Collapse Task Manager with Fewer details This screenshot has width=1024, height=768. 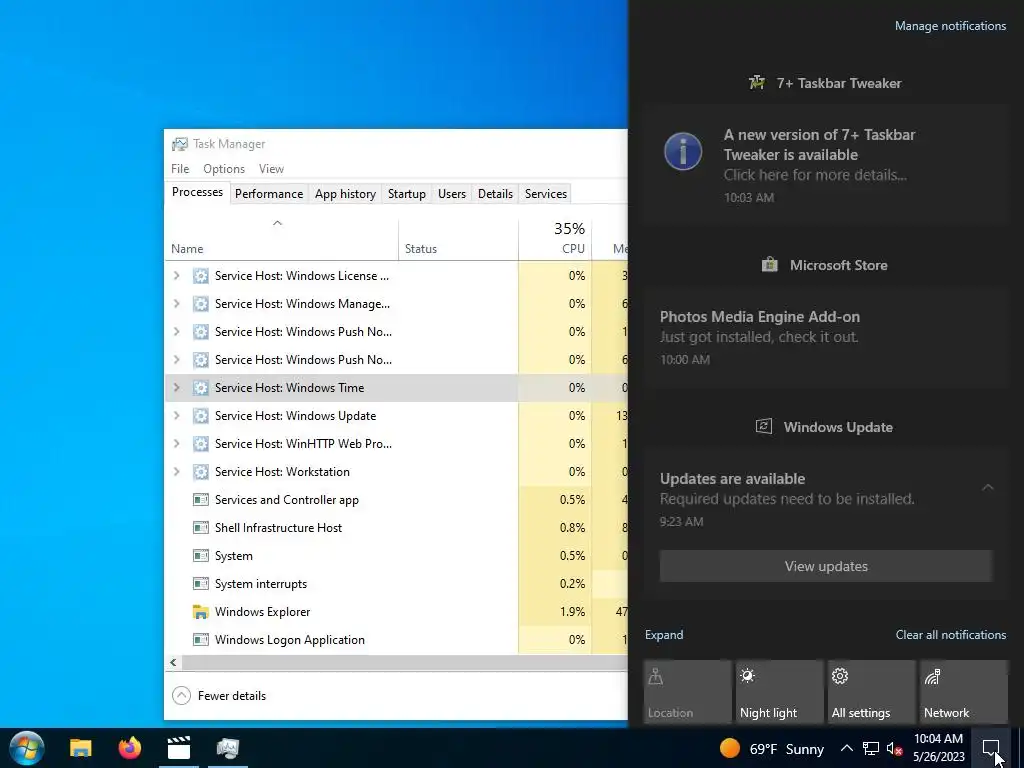219,696
